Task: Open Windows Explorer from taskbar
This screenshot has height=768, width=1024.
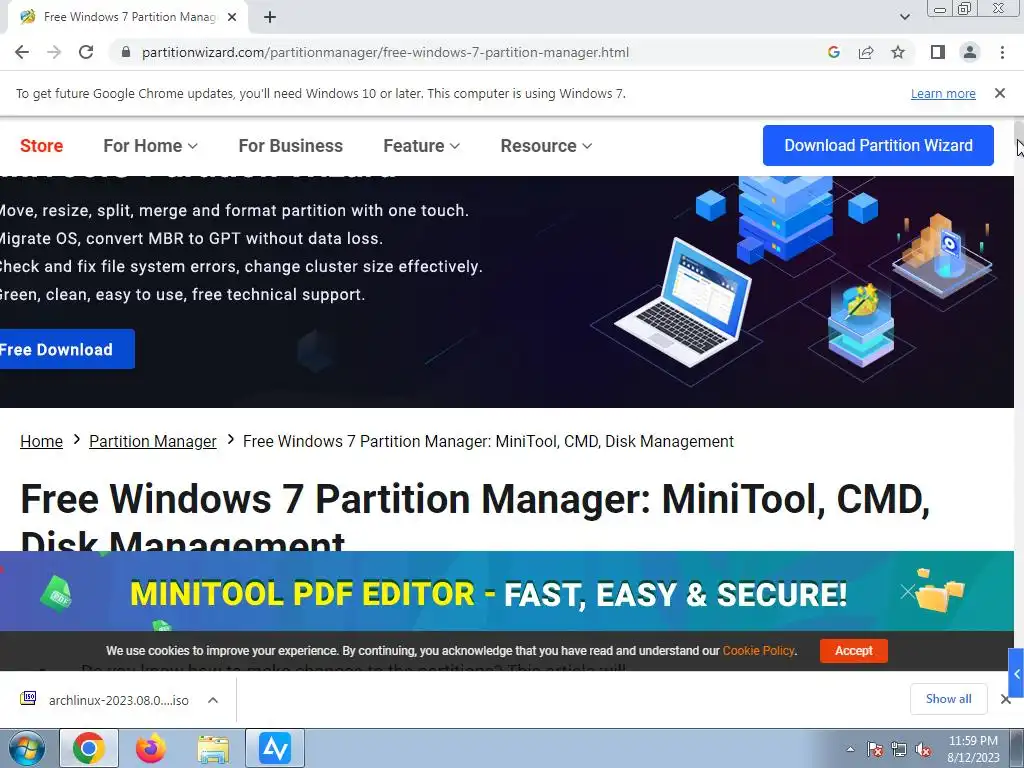Action: click(214, 748)
